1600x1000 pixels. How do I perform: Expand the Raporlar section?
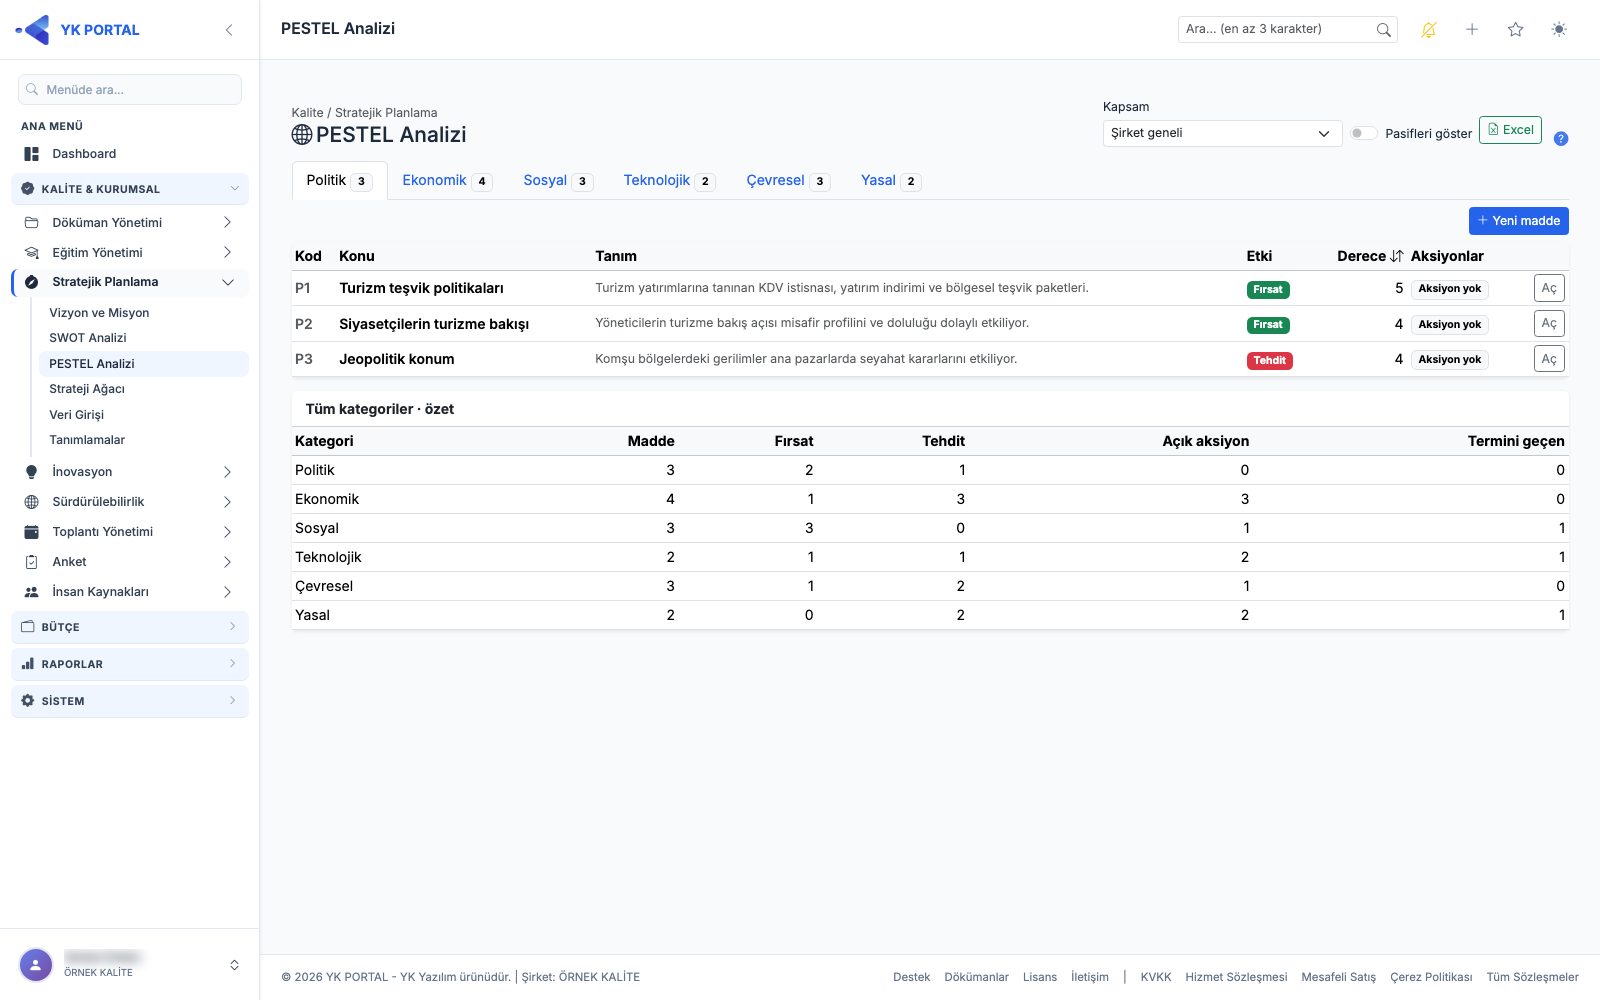(130, 664)
